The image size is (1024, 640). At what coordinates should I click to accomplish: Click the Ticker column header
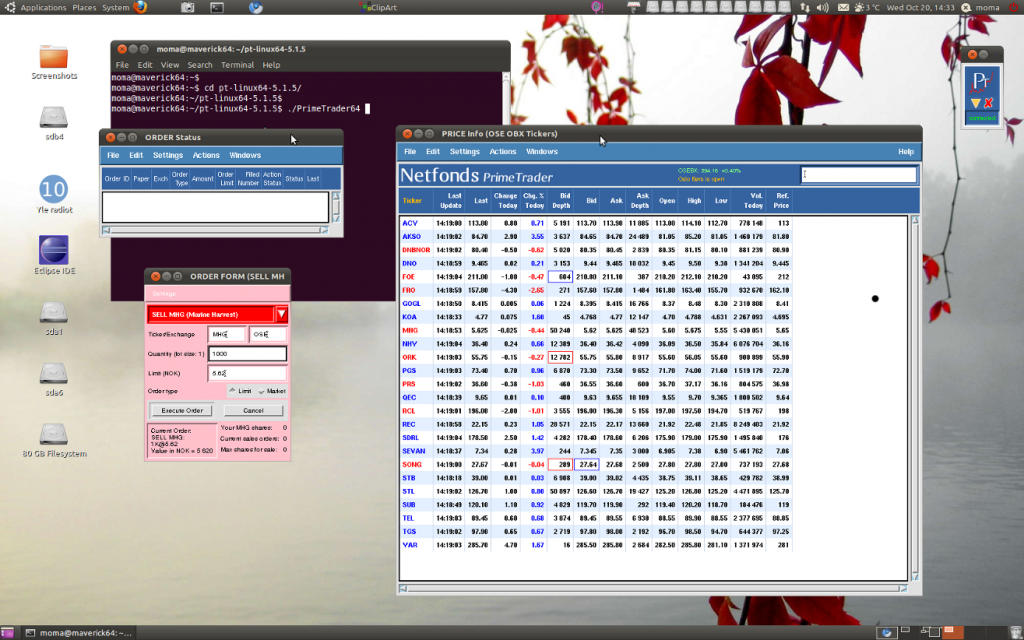(412, 200)
